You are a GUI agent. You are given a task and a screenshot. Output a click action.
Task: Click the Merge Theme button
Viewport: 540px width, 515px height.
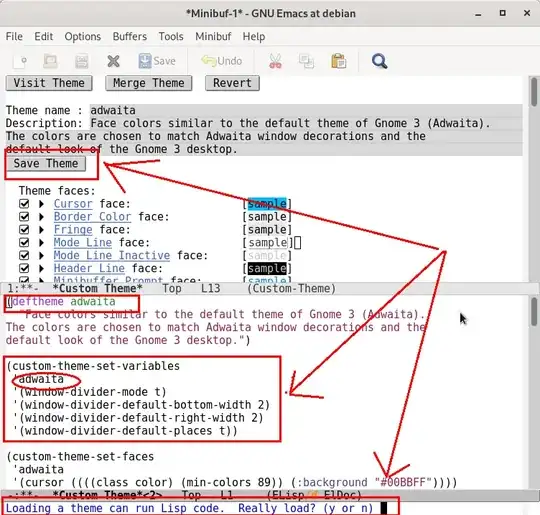click(x=149, y=83)
